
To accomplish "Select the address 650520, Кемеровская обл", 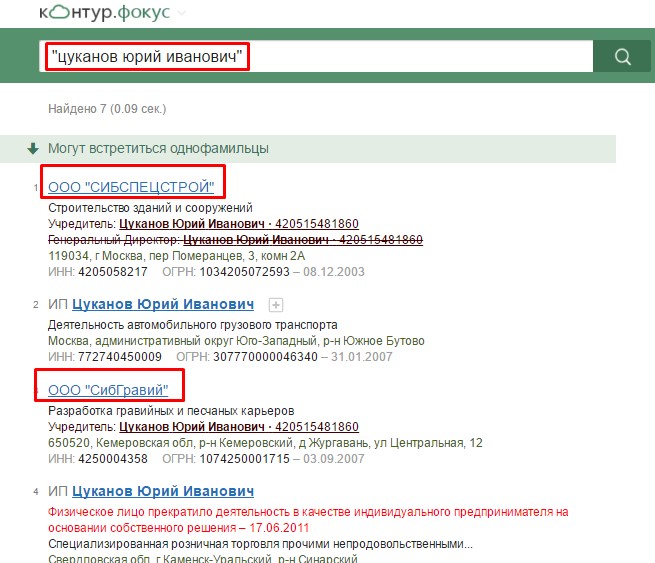I will 265,443.
